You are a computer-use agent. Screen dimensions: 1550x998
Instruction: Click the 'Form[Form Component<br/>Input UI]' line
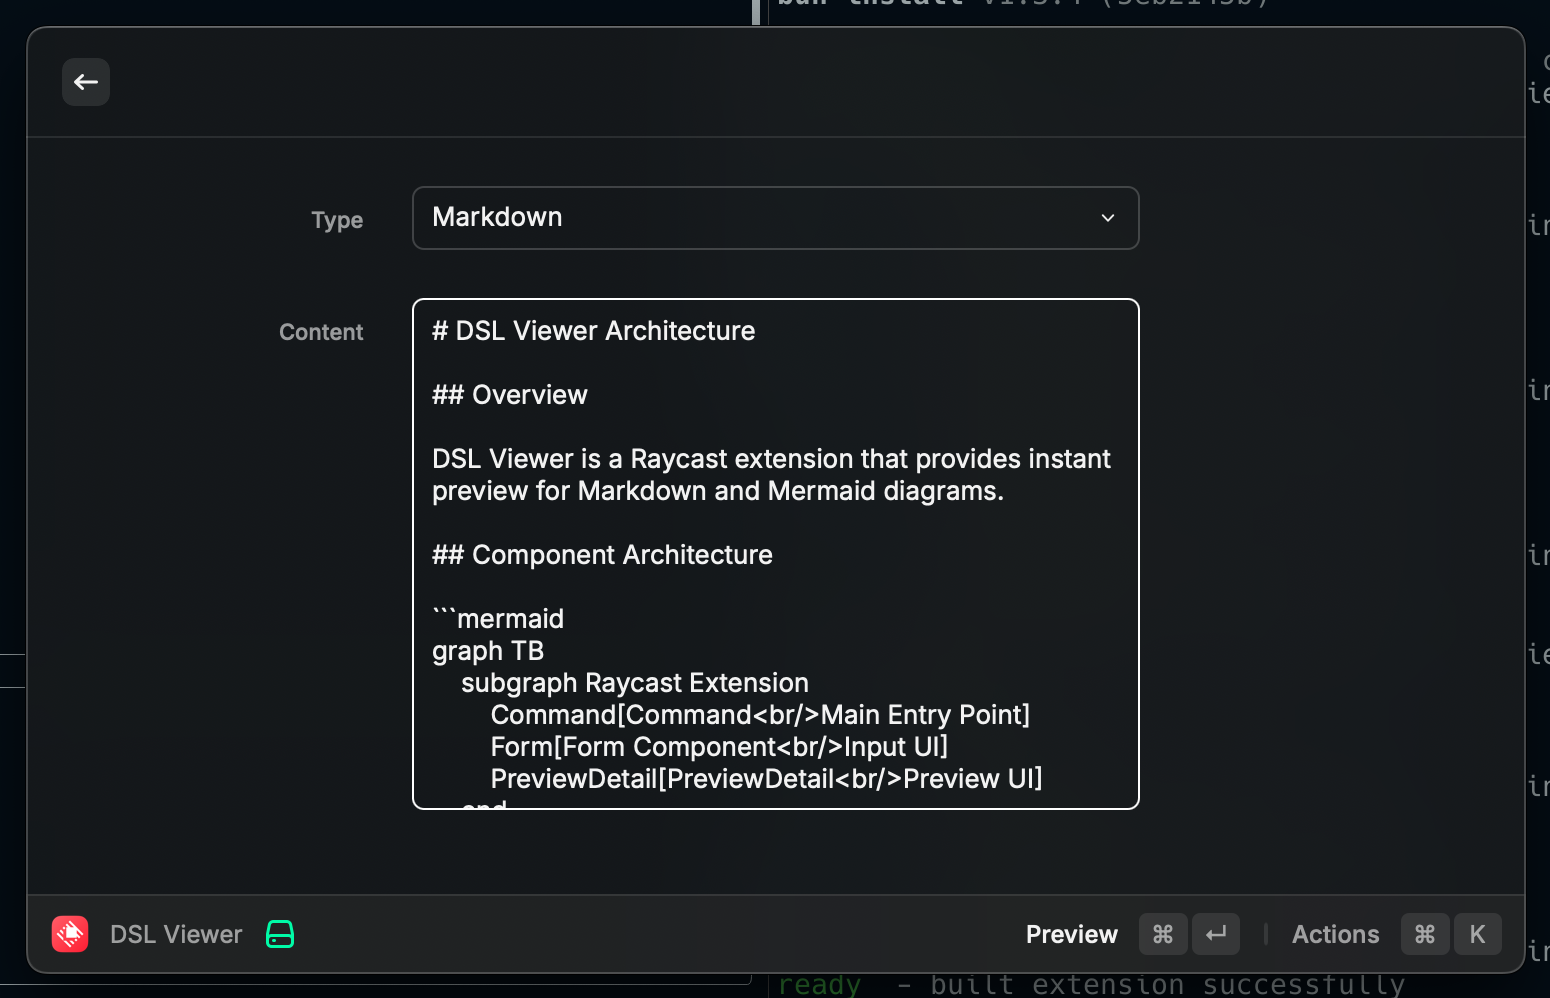tap(719, 747)
